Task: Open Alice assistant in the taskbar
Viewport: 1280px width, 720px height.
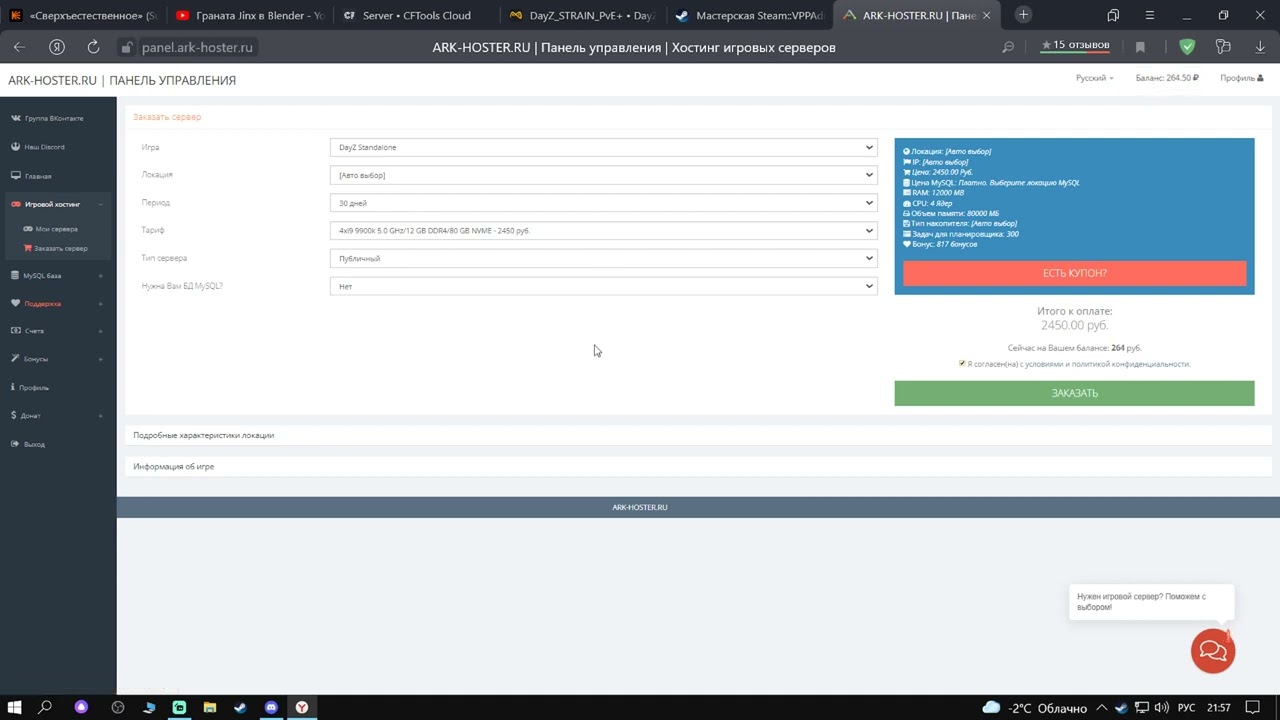Action: pyautogui.click(x=82, y=707)
